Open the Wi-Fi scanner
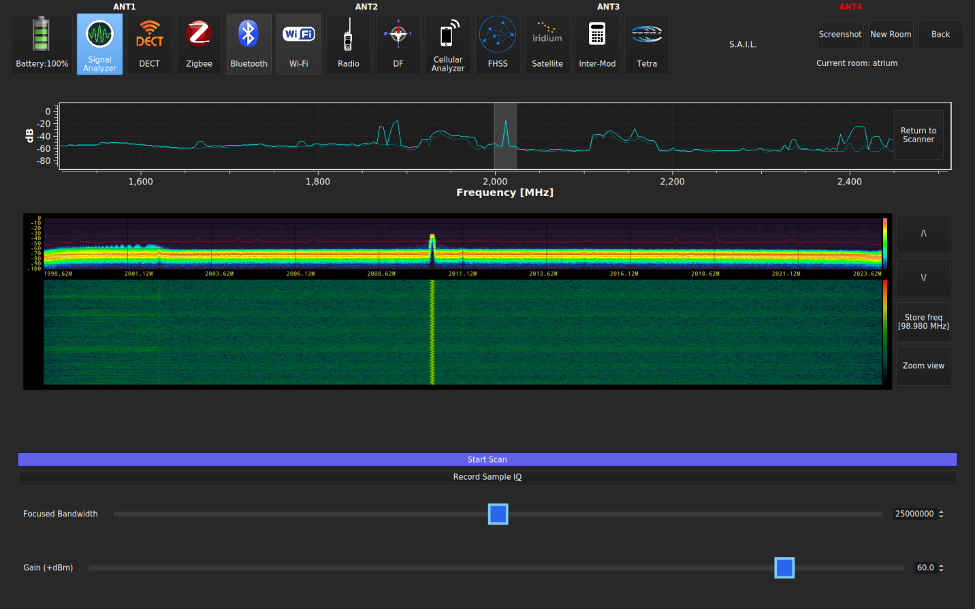977x610 pixels. pyautogui.click(x=298, y=43)
